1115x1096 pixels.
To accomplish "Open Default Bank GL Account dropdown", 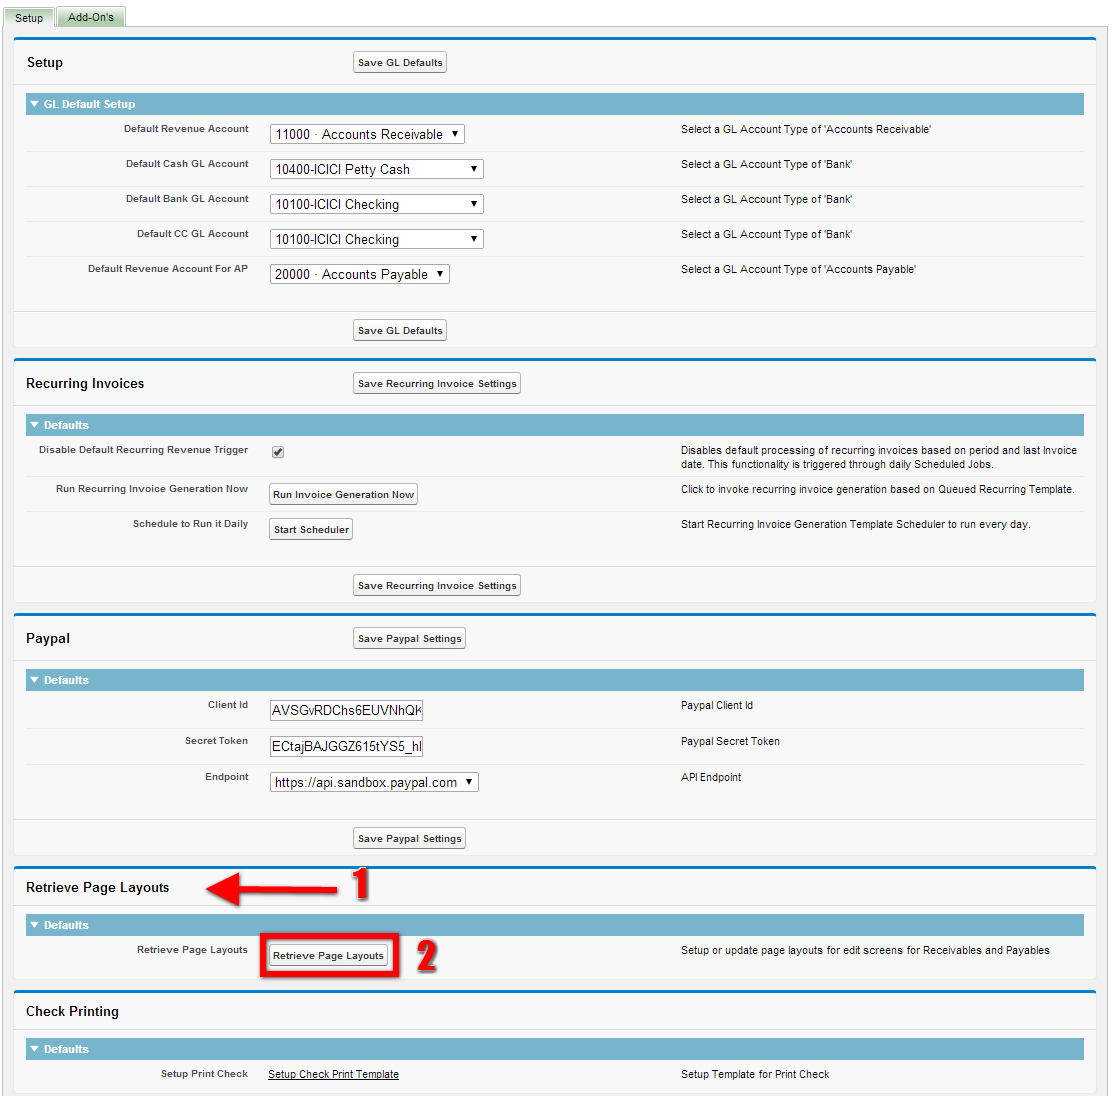I will [x=376, y=204].
